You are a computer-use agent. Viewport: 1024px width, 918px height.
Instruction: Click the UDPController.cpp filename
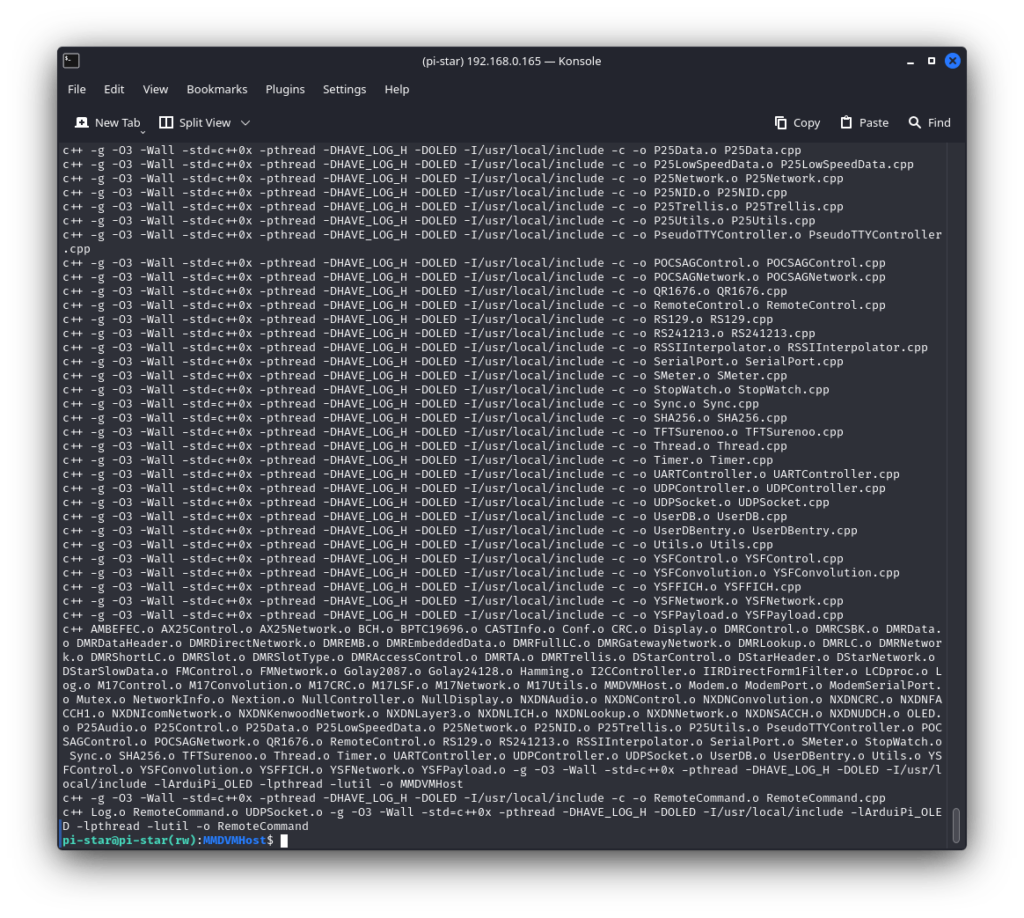pos(826,488)
